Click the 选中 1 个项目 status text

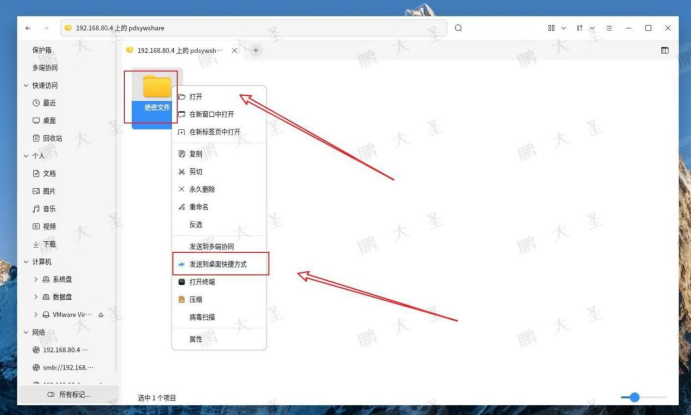pos(157,398)
